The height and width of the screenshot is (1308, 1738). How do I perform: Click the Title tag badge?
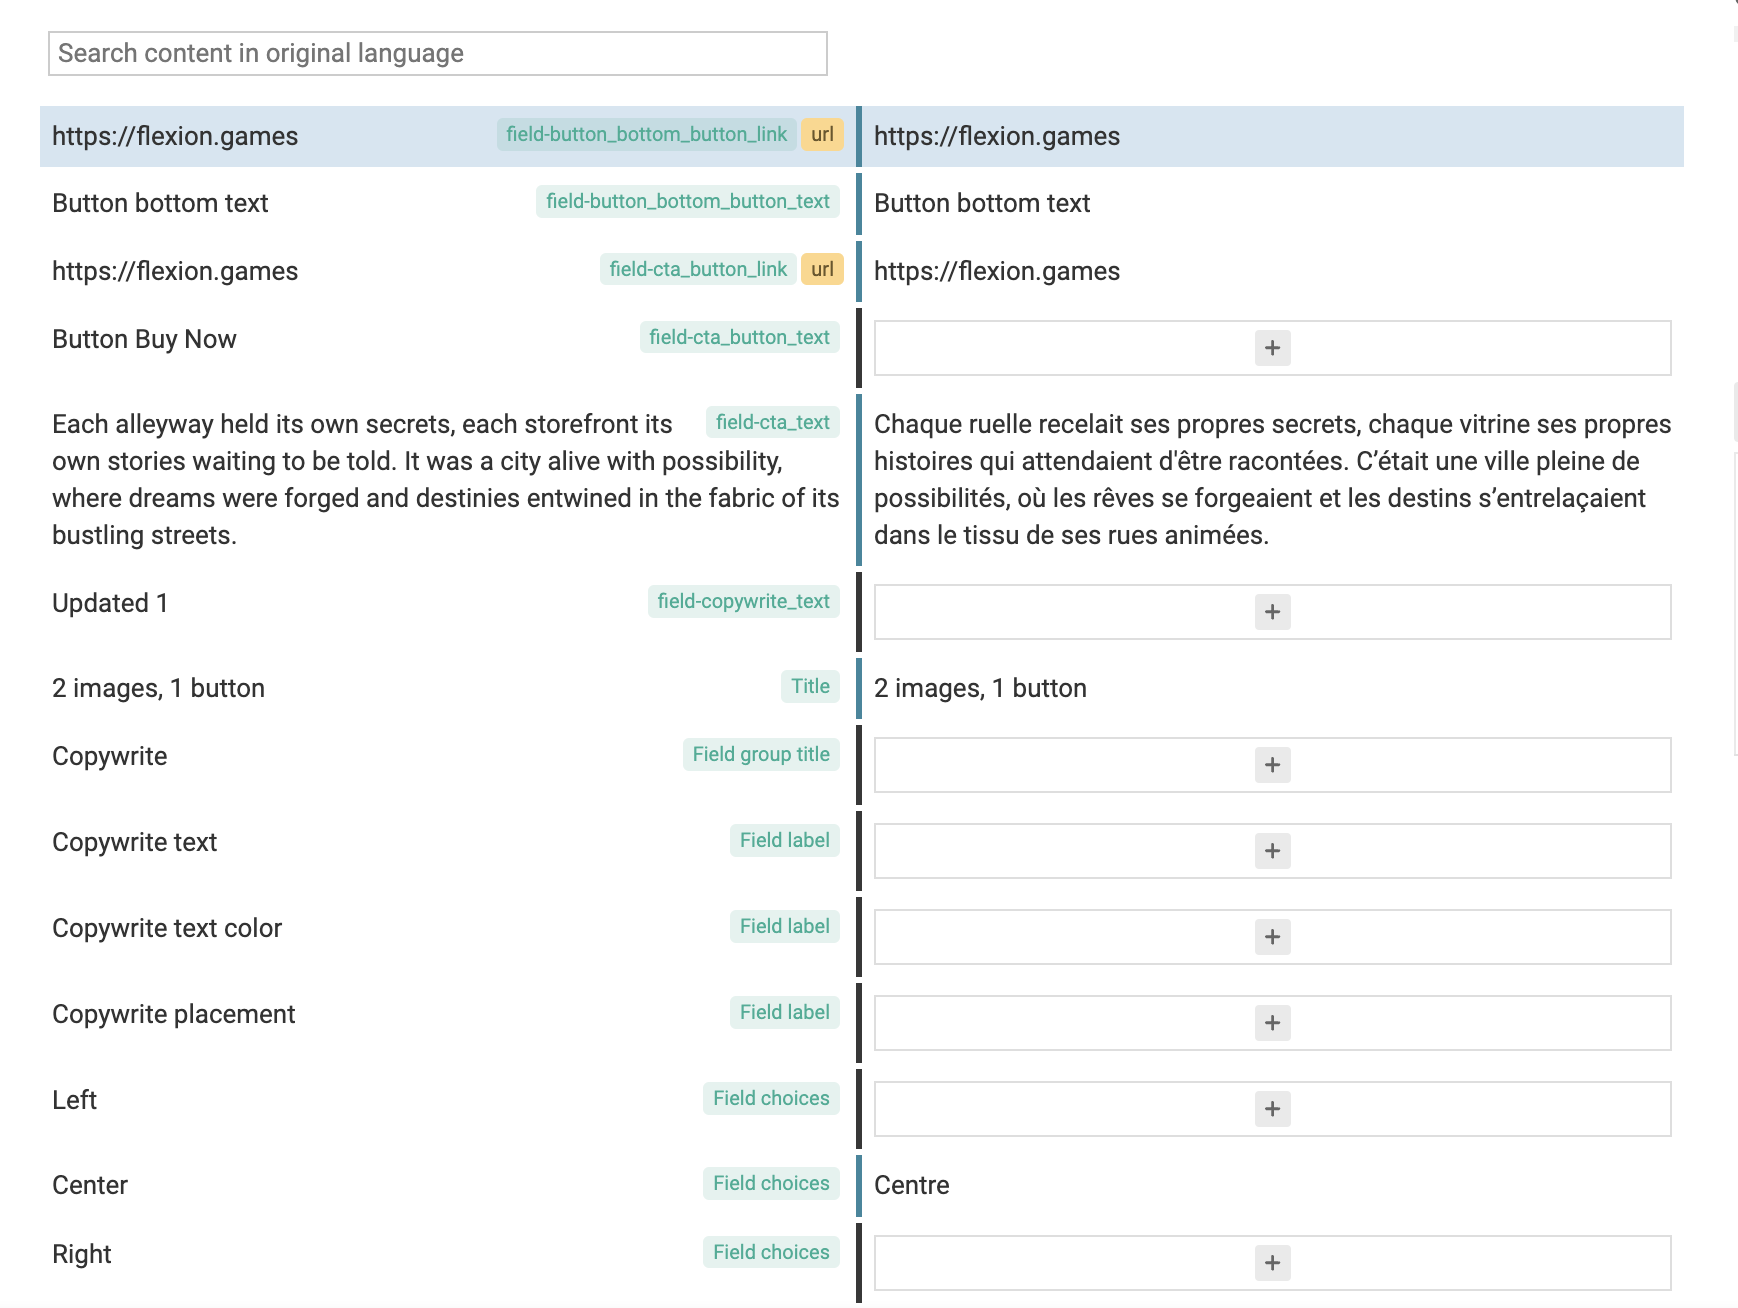[810, 687]
